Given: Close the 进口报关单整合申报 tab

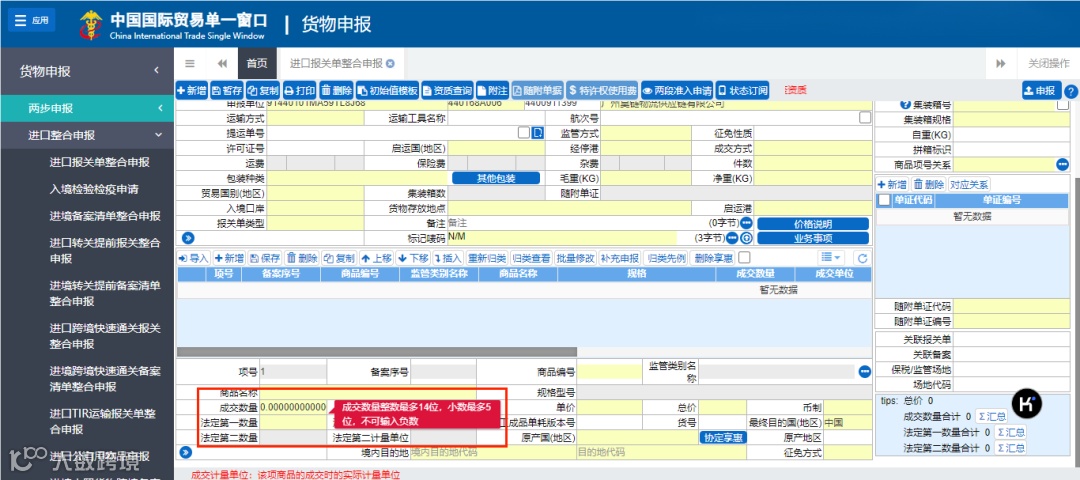Looking at the screenshot, I should click(x=391, y=63).
